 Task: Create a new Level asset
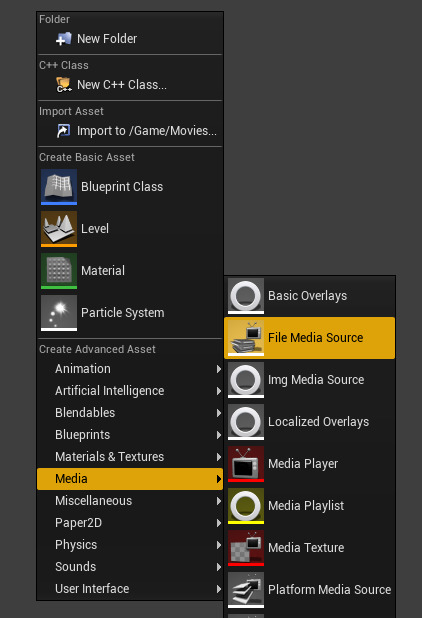tap(130, 229)
